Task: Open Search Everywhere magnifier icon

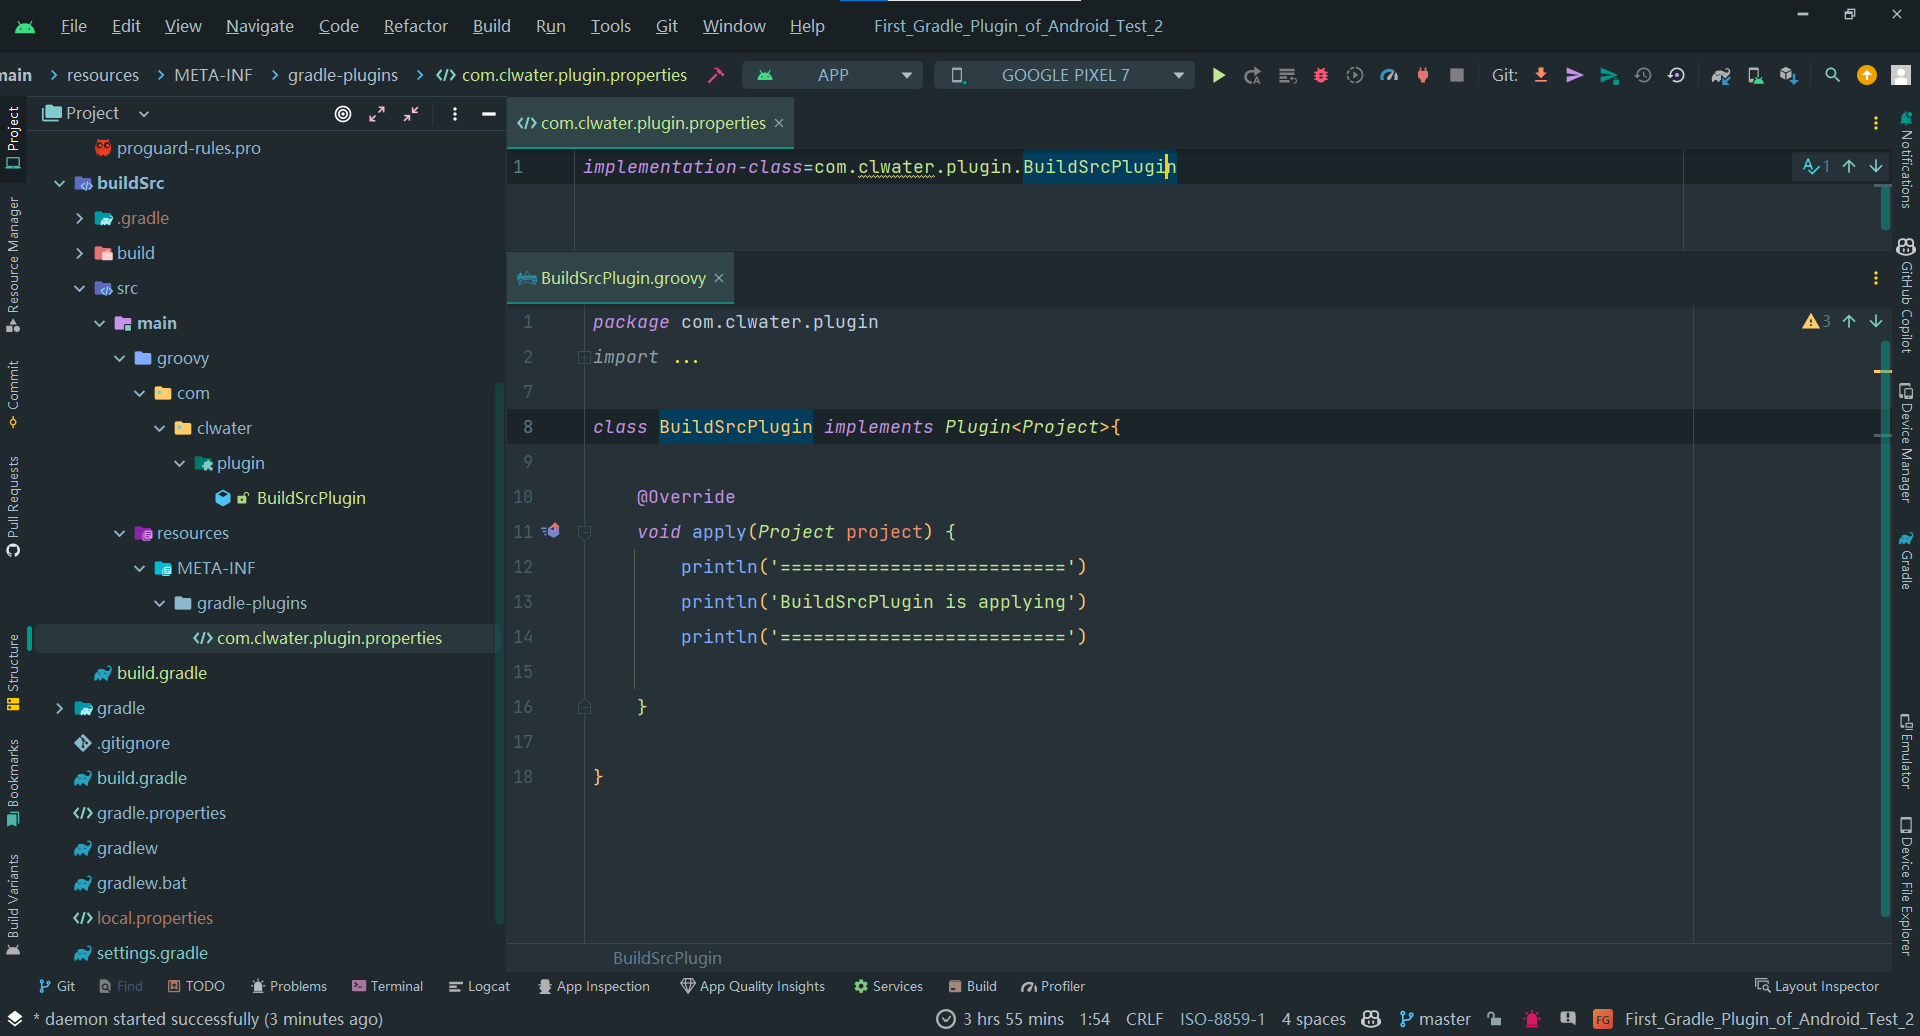Action: click(x=1832, y=75)
